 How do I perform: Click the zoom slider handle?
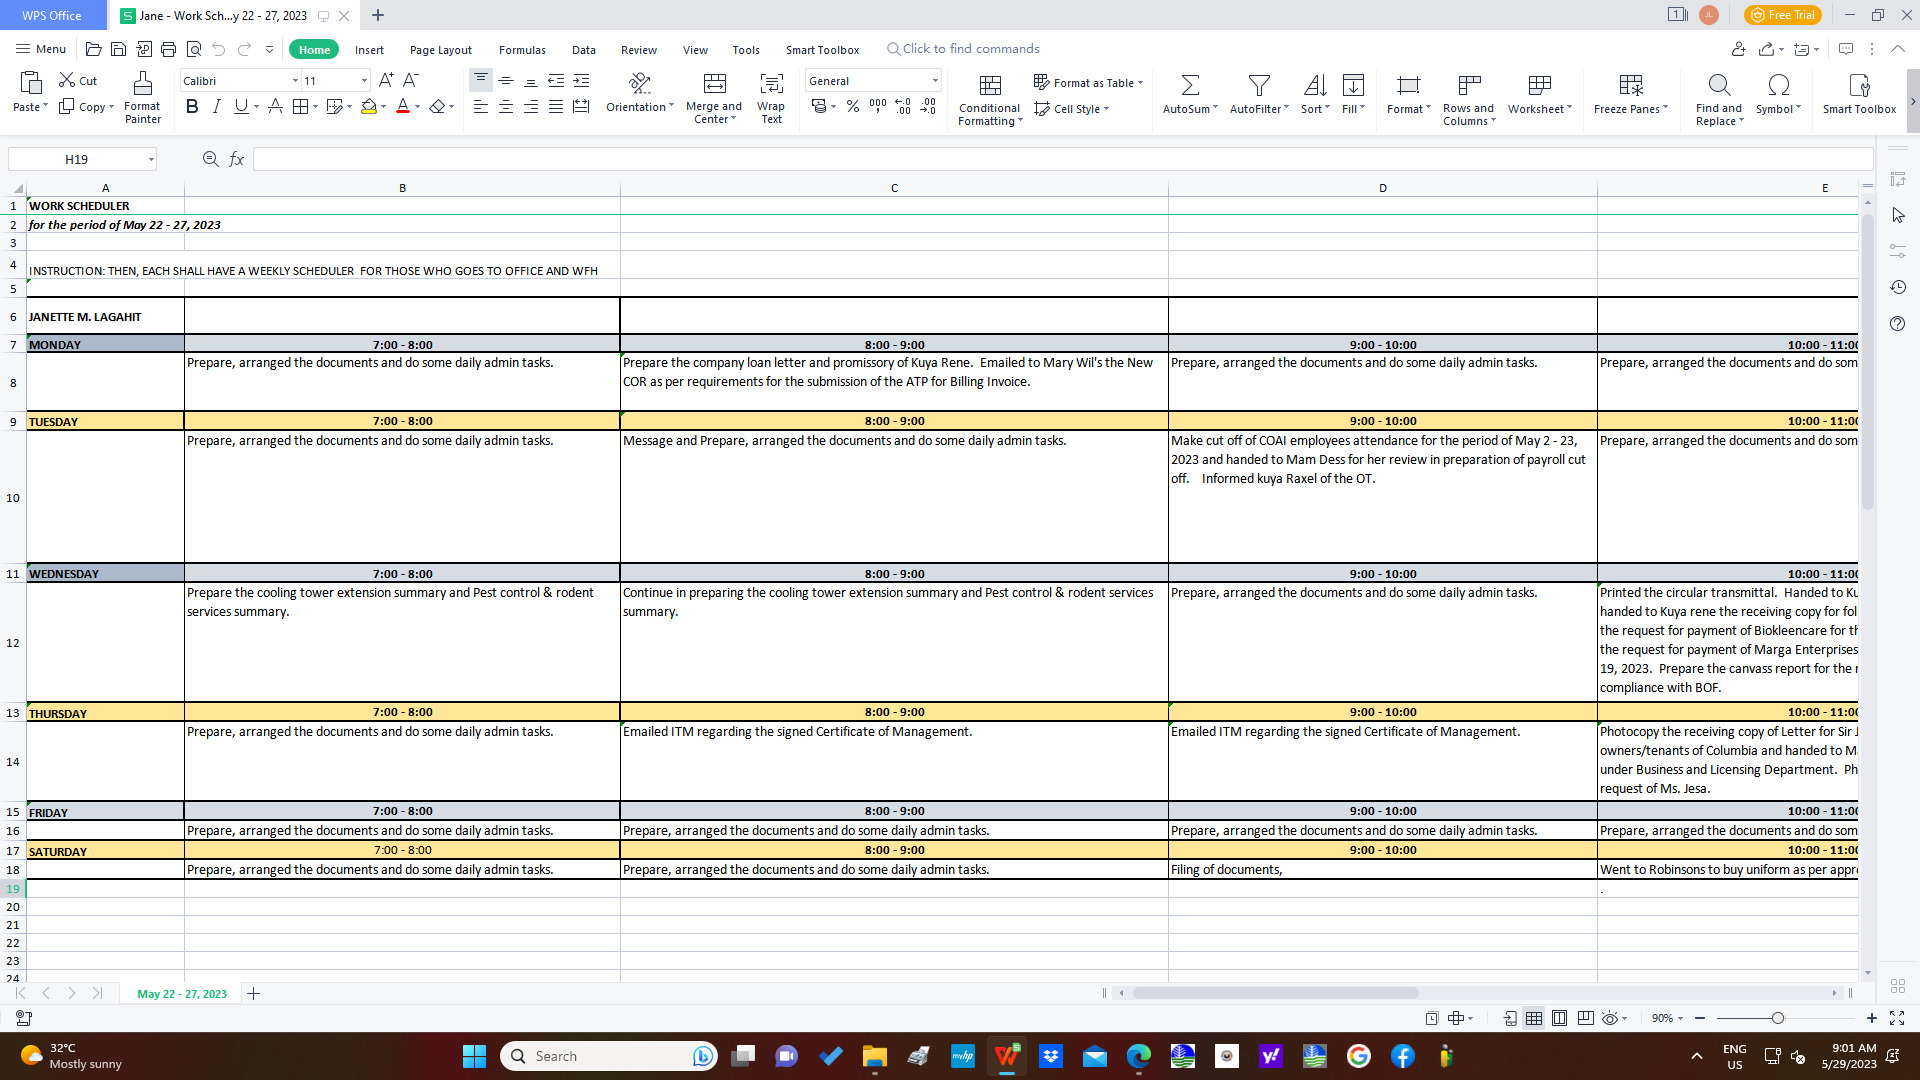(x=1777, y=1018)
